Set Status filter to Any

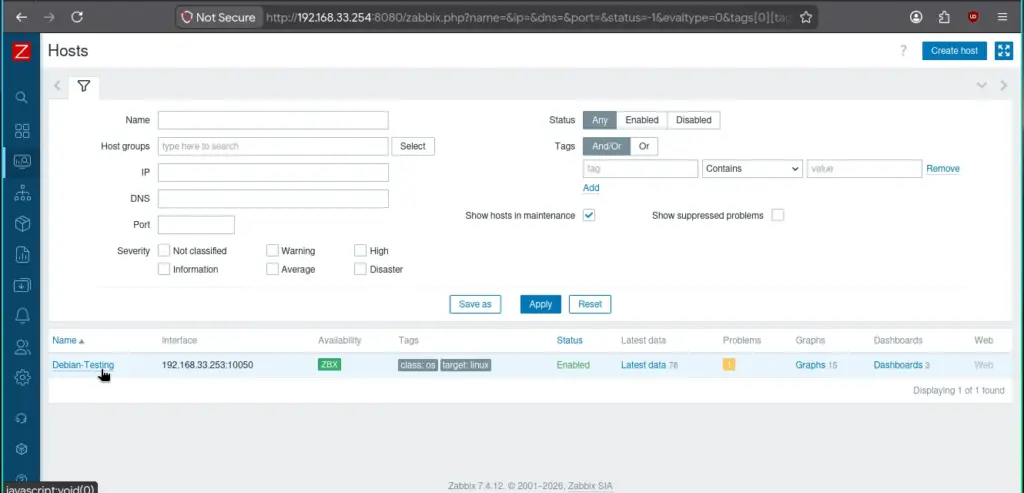pyautogui.click(x=600, y=120)
